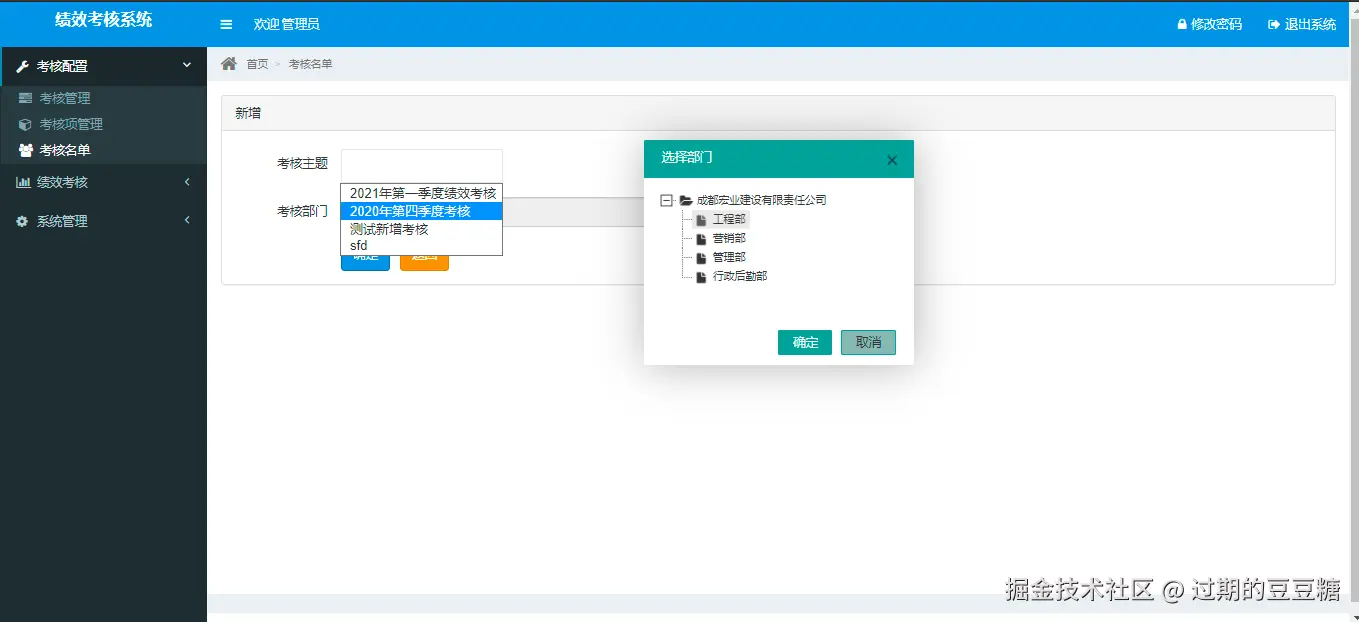Viewport: 1359px width, 622px height.
Task: Click the file icon next to 工程部
Action: click(701, 219)
